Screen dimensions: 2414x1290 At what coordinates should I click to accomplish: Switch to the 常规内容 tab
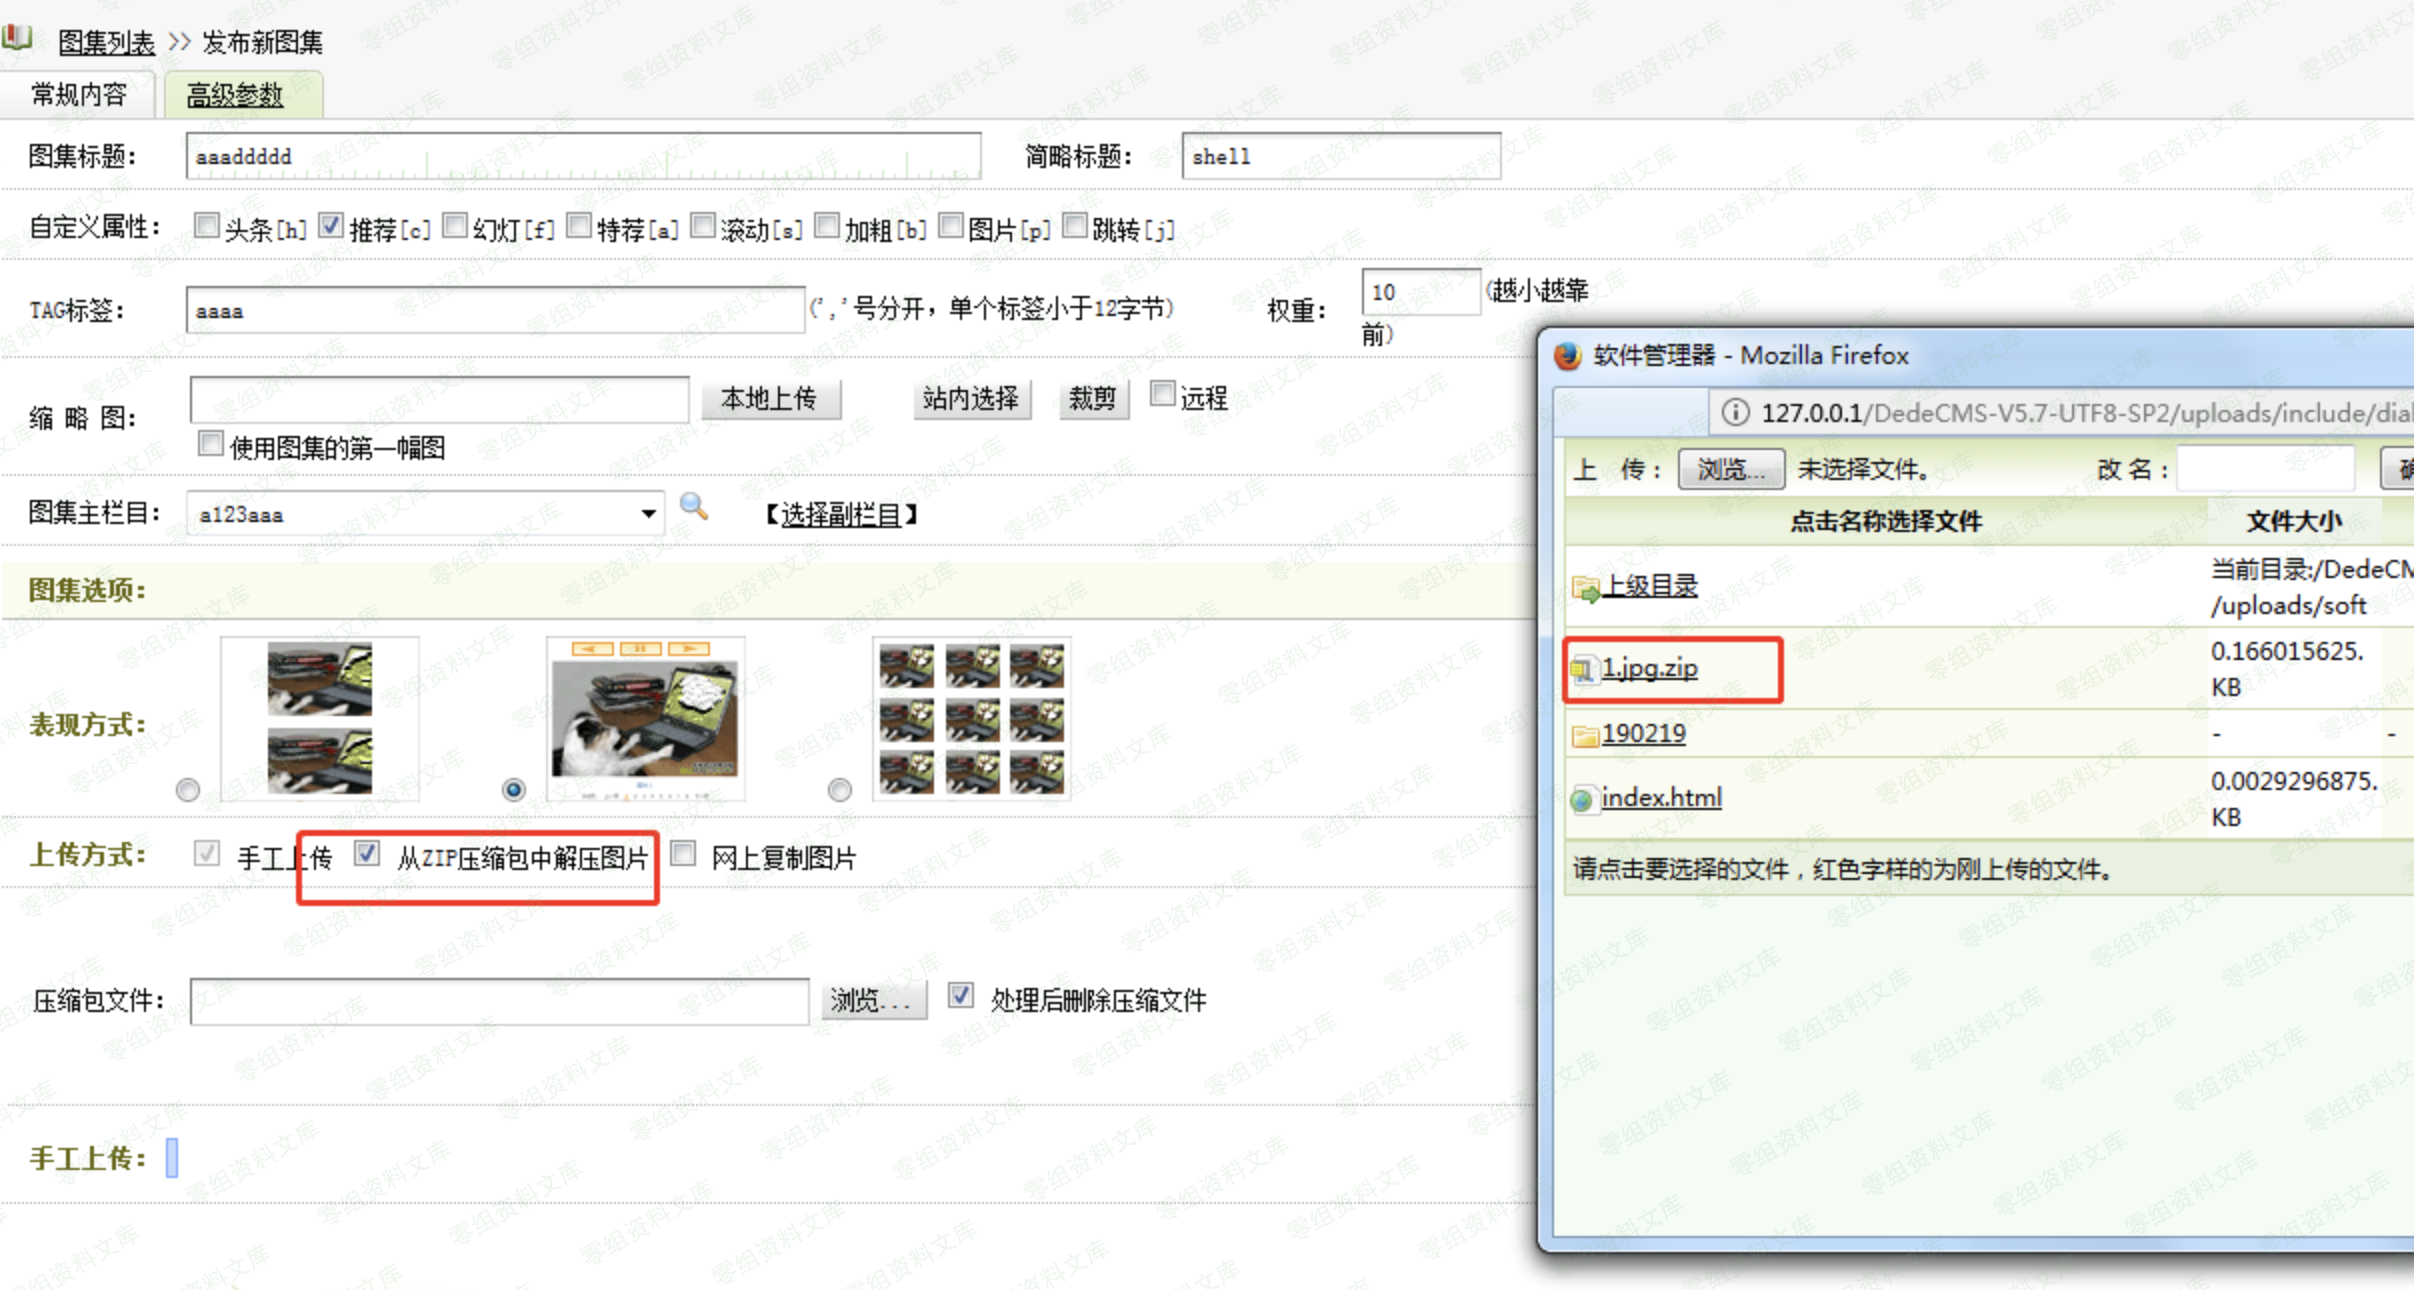(x=79, y=95)
